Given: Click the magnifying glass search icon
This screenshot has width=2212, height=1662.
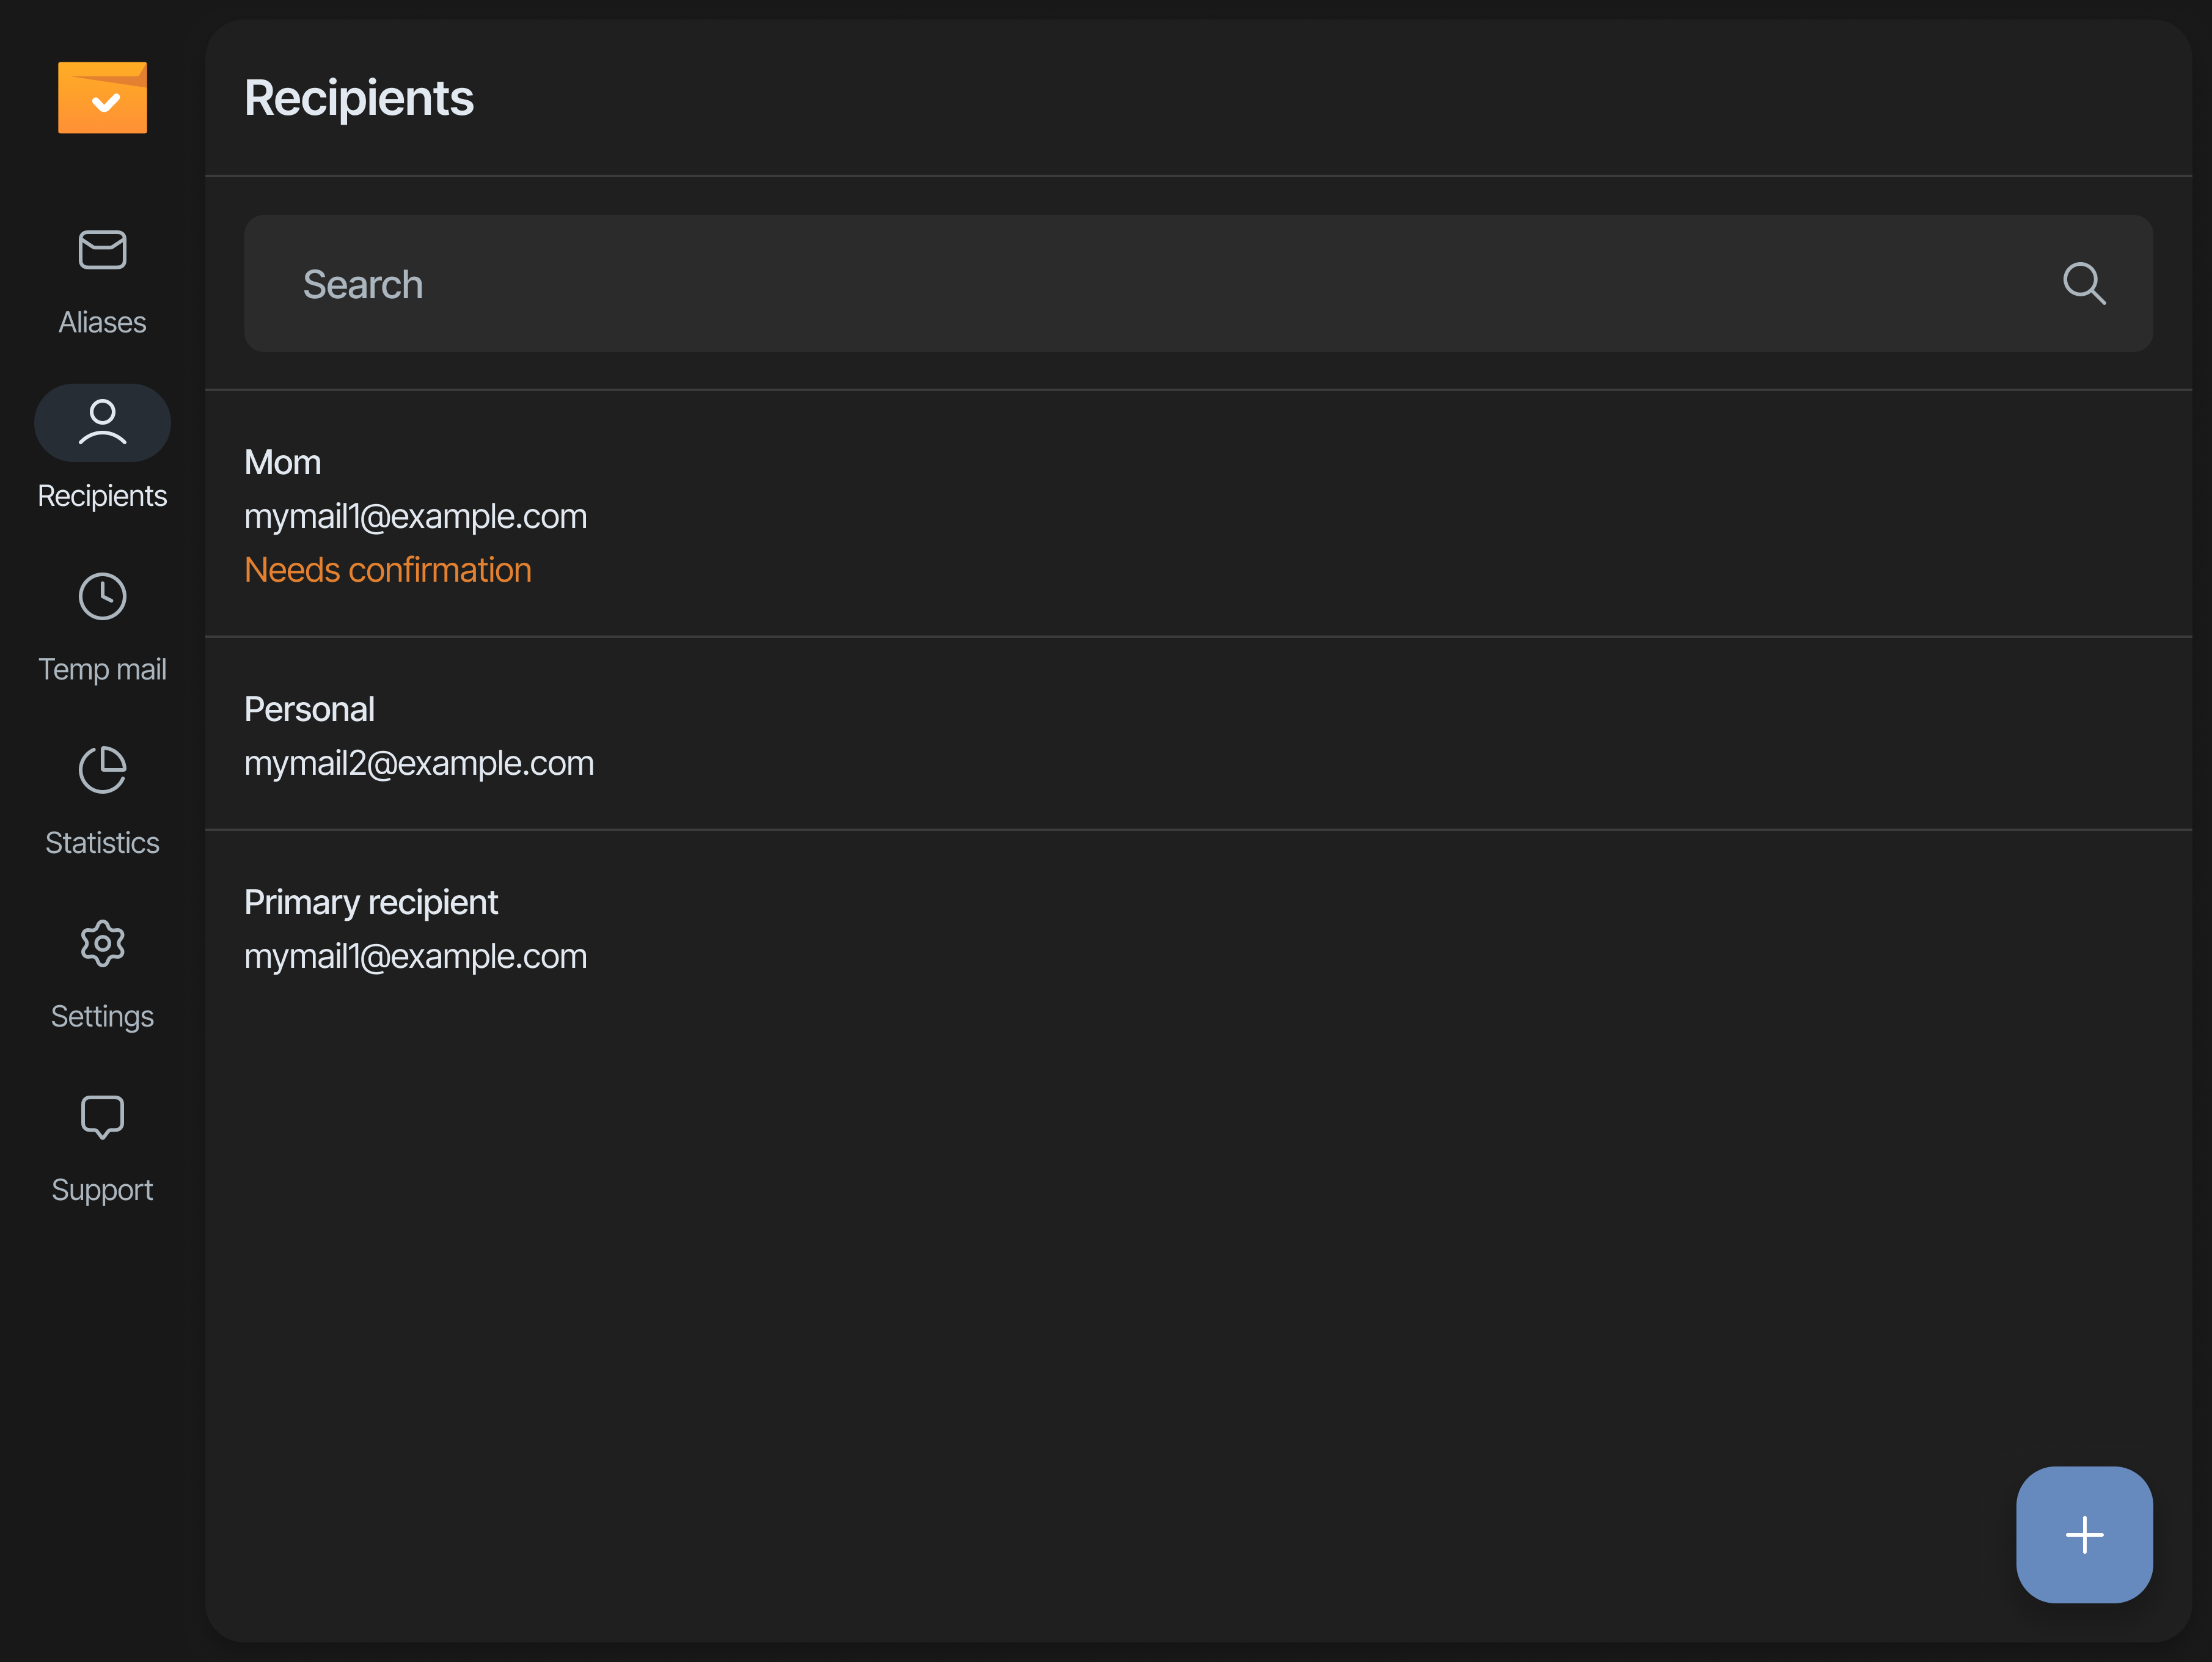Looking at the screenshot, I should 2083,284.
